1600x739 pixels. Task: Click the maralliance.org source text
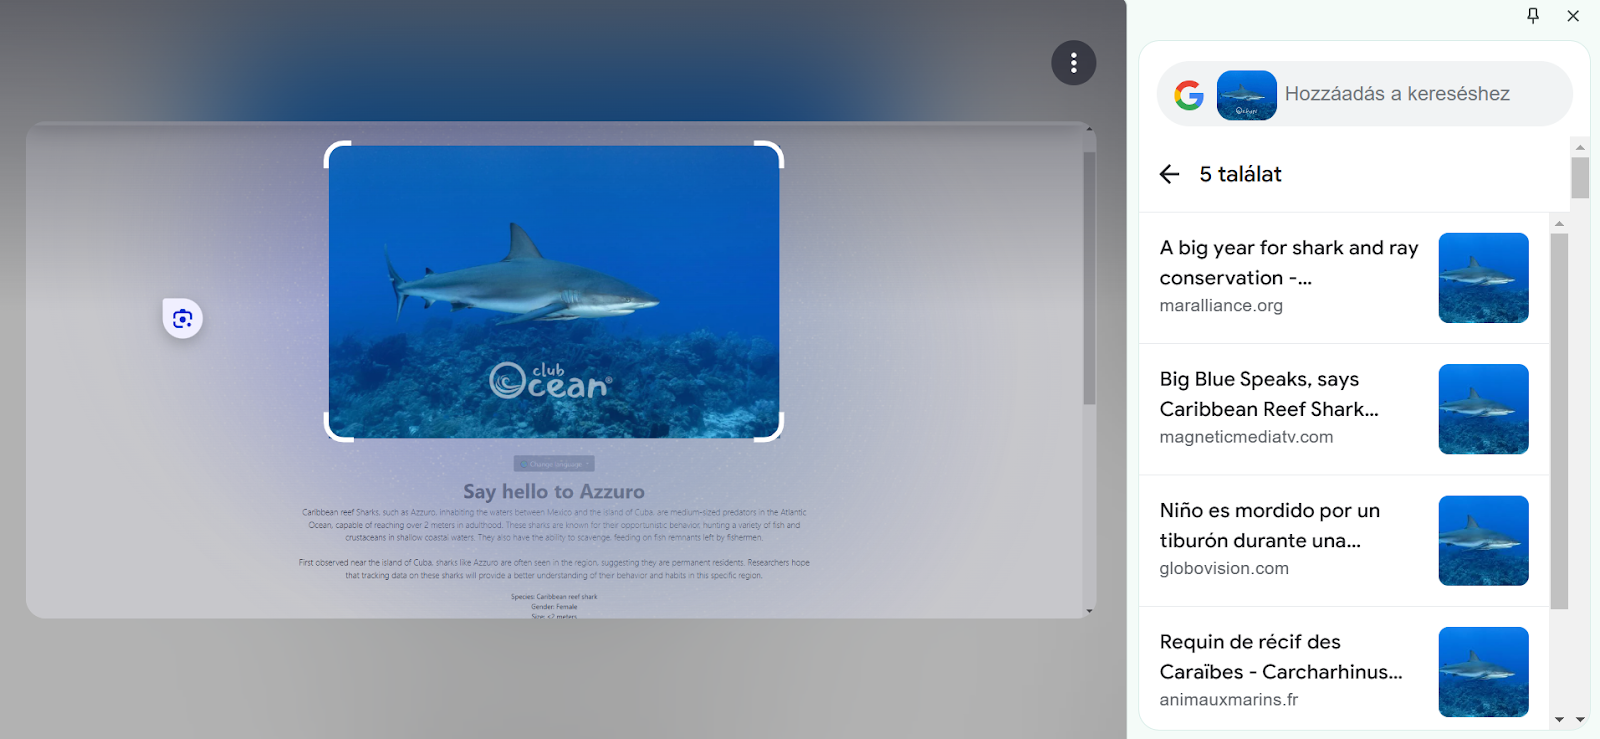[1221, 305]
